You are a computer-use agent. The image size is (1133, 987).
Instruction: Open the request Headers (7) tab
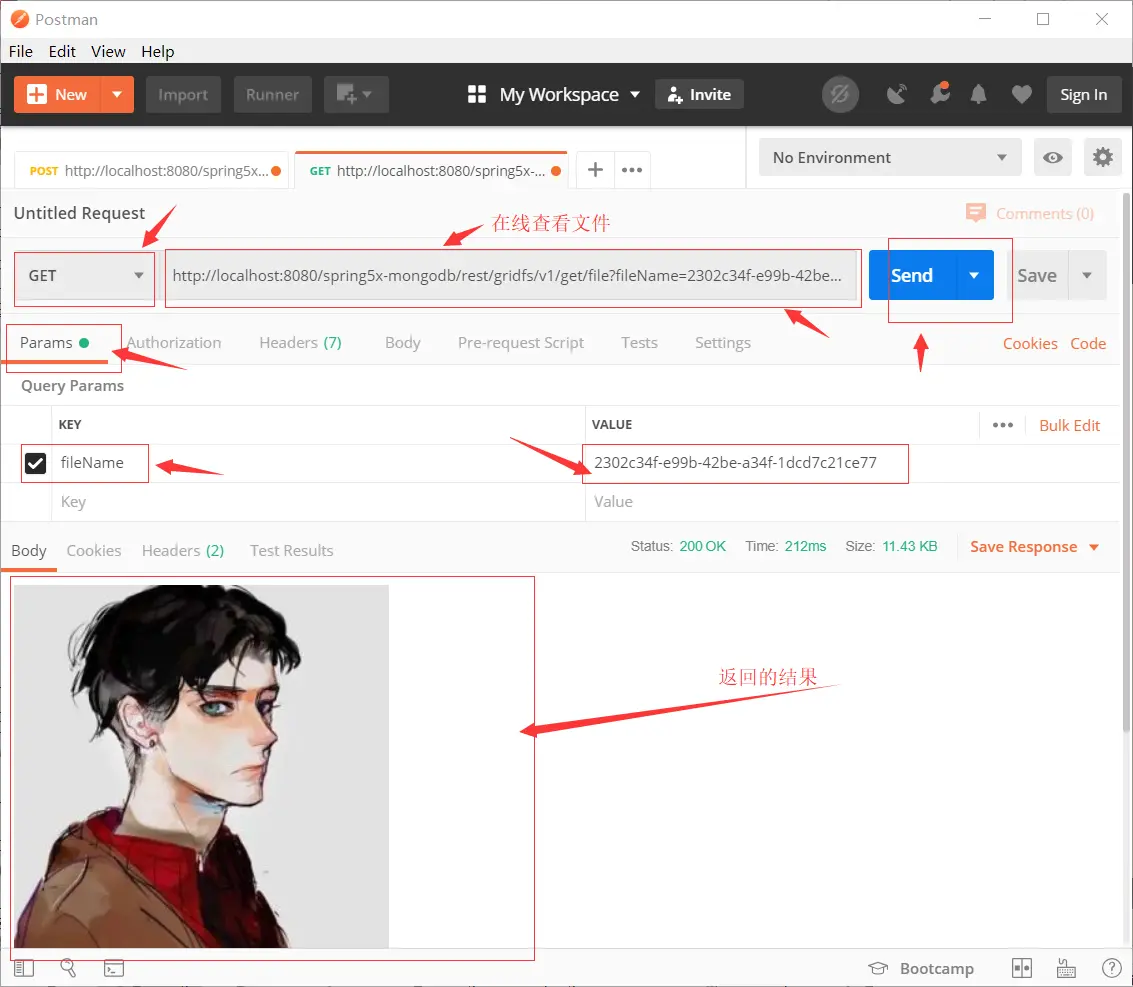(x=301, y=342)
